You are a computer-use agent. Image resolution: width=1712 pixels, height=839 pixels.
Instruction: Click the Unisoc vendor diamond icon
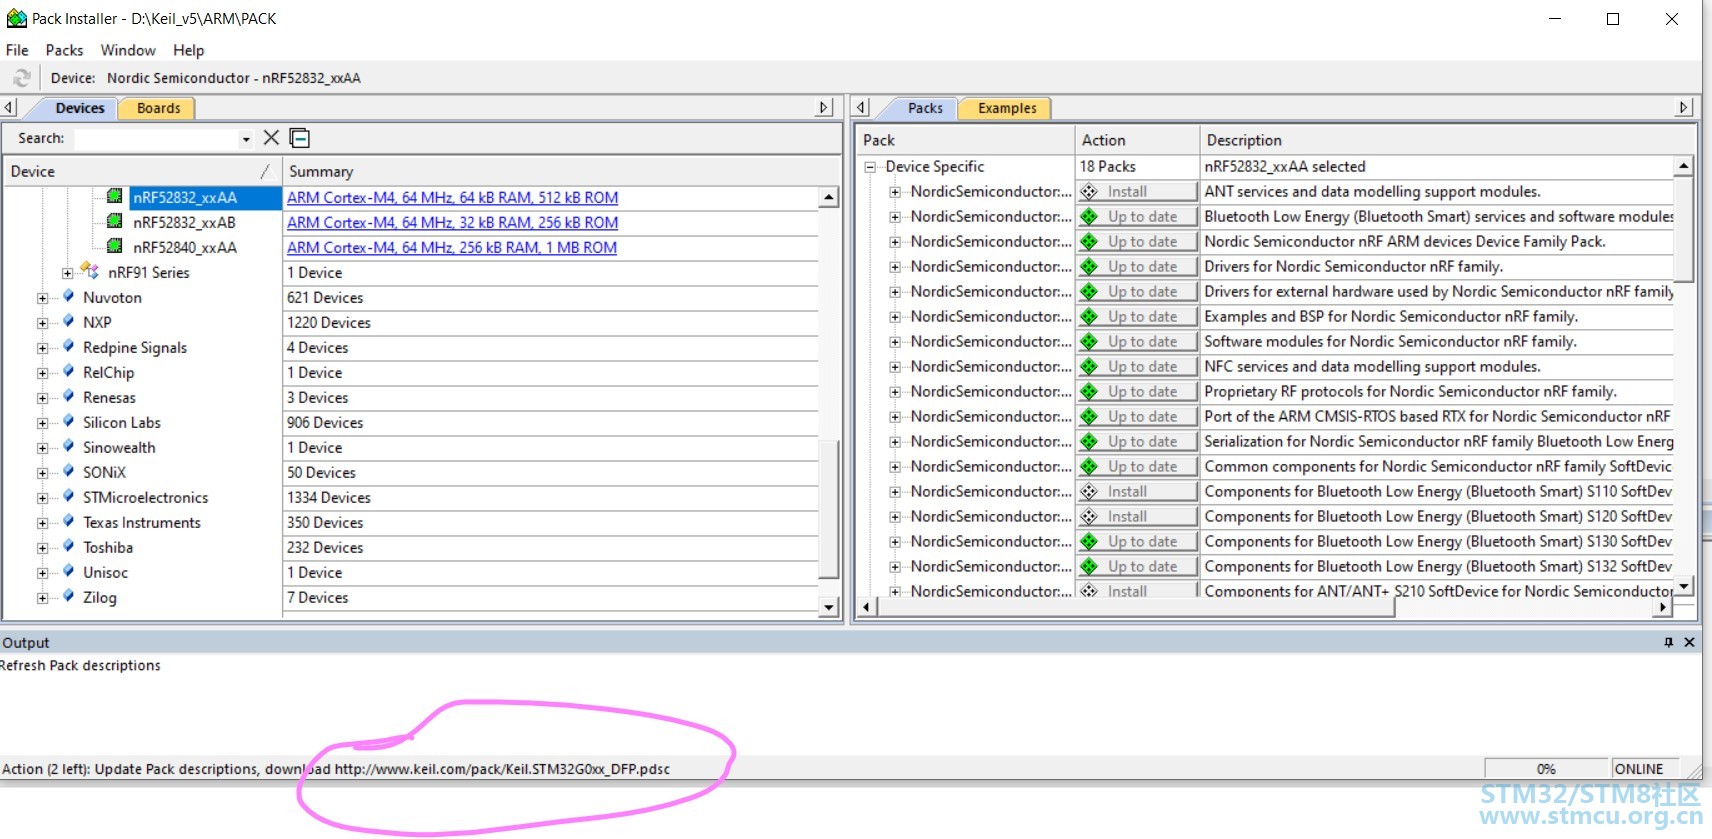(68, 571)
